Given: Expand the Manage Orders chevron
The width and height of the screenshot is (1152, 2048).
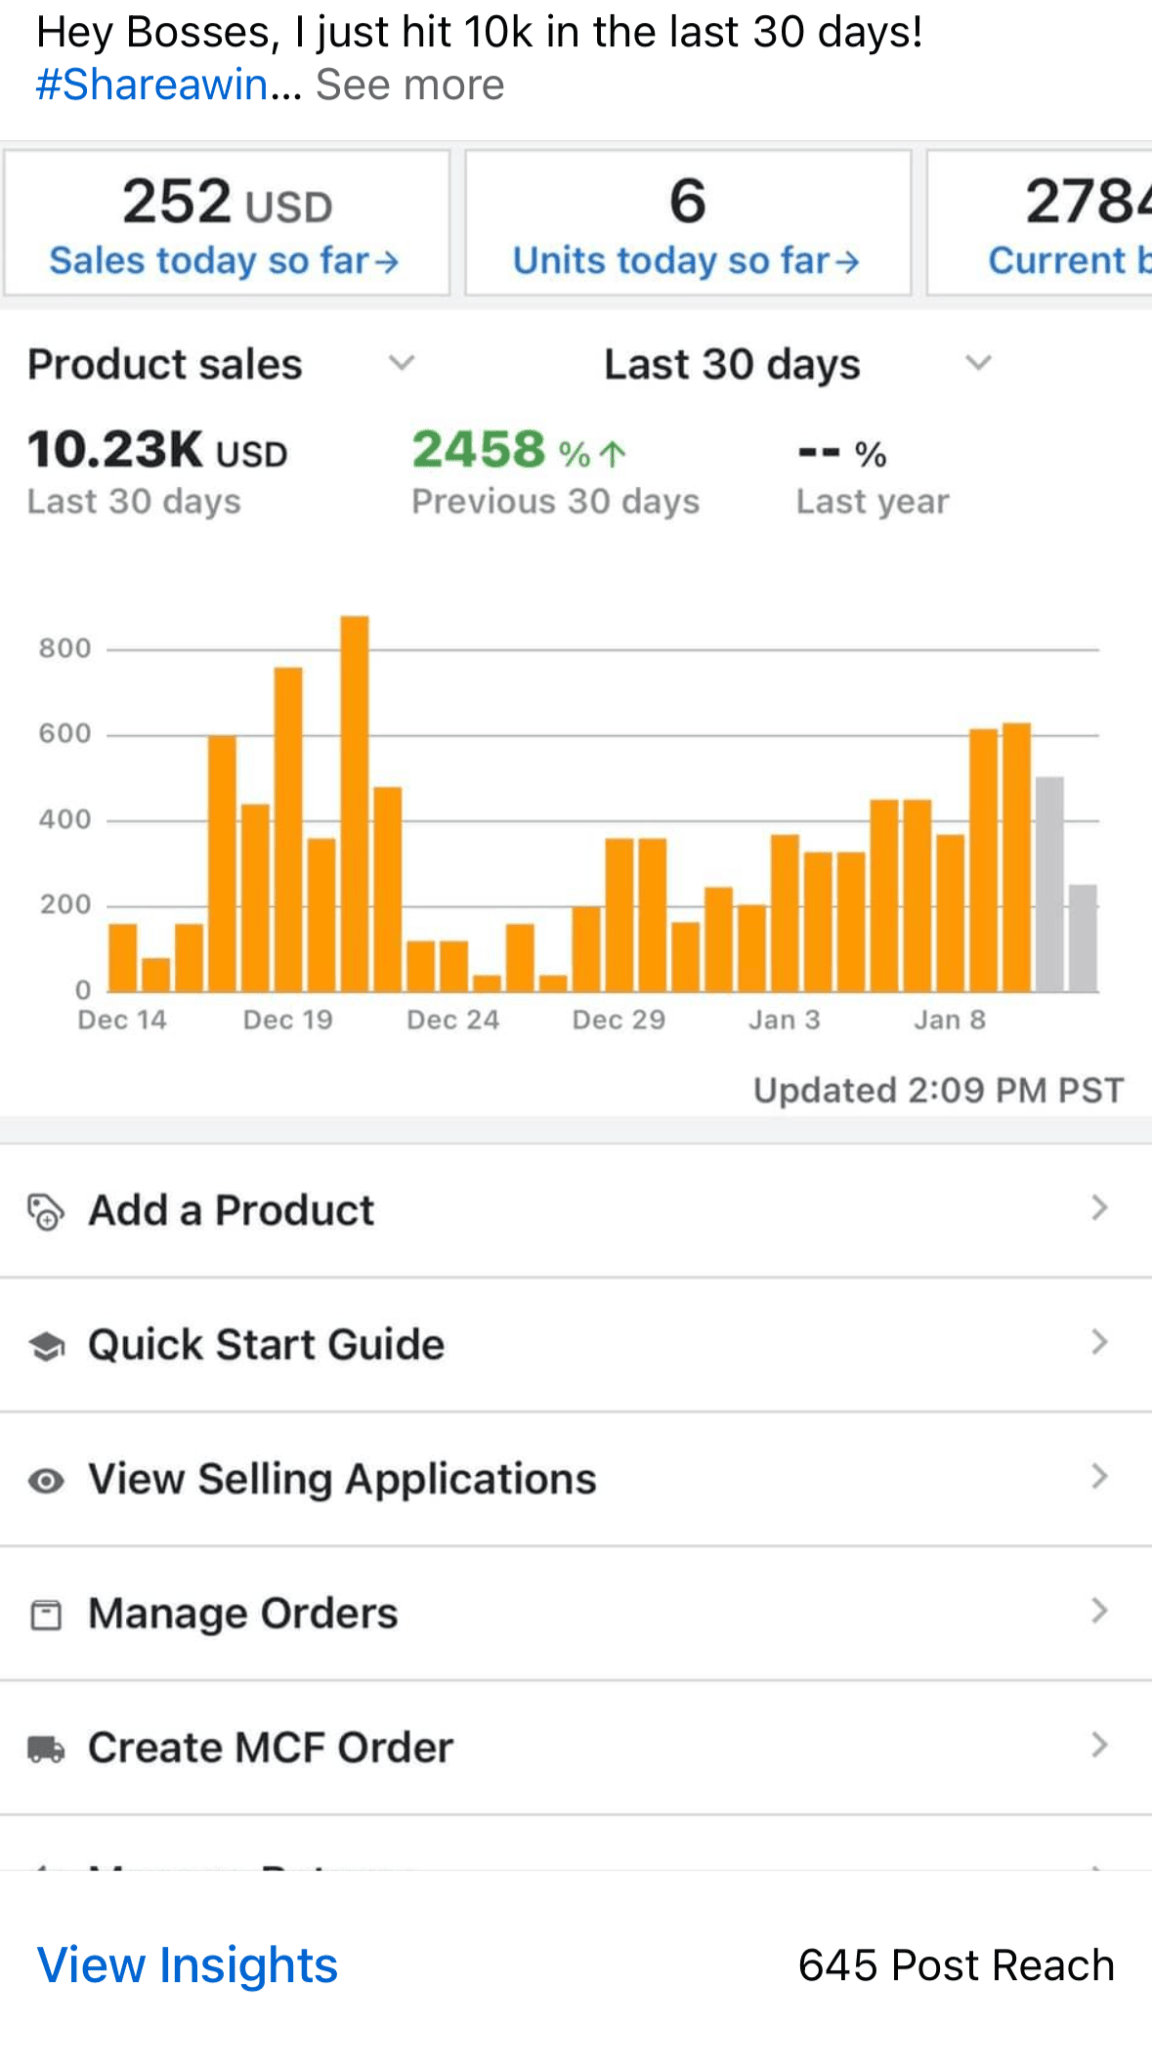Looking at the screenshot, I should [1099, 1611].
